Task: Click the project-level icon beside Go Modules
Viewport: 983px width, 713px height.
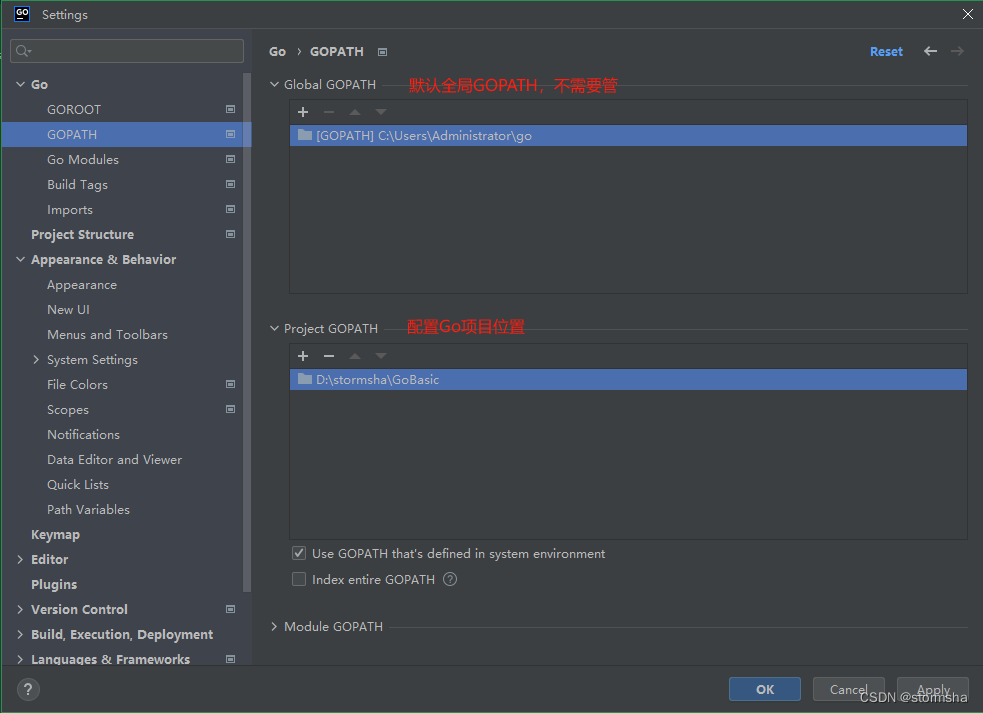Action: [x=230, y=159]
